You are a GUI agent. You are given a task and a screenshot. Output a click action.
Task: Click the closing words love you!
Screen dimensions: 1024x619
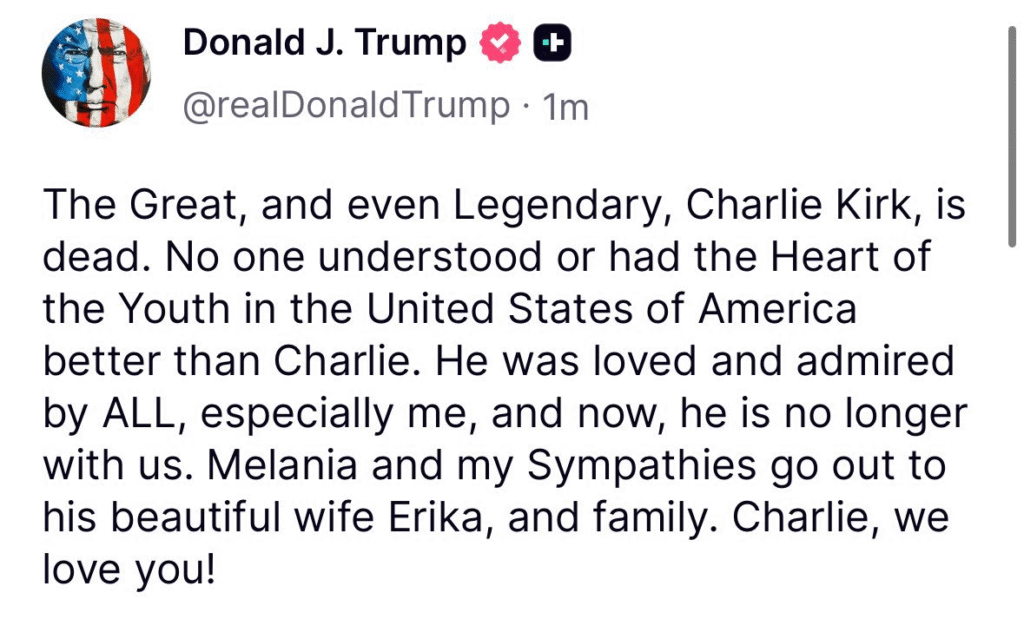coord(129,570)
